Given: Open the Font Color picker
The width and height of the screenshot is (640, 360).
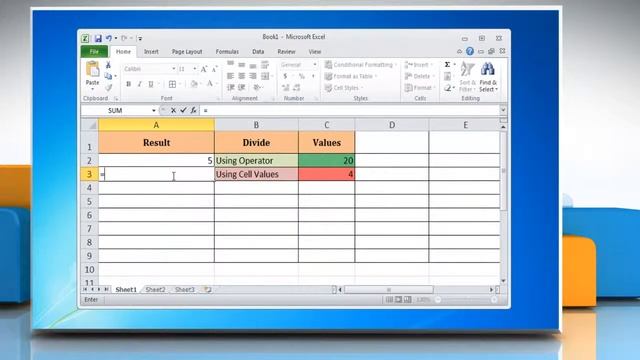Looking at the screenshot, I should pyautogui.click(x=209, y=84).
